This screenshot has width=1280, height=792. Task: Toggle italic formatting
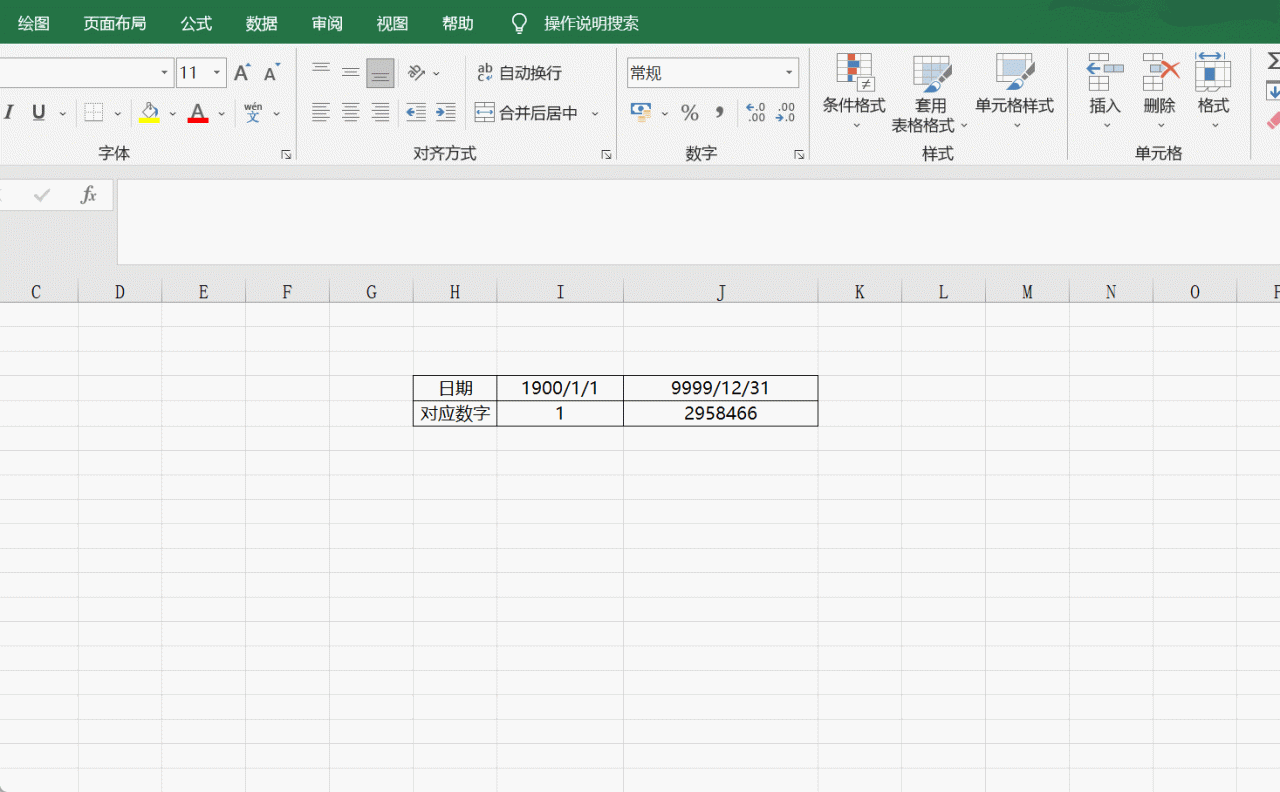[9, 113]
